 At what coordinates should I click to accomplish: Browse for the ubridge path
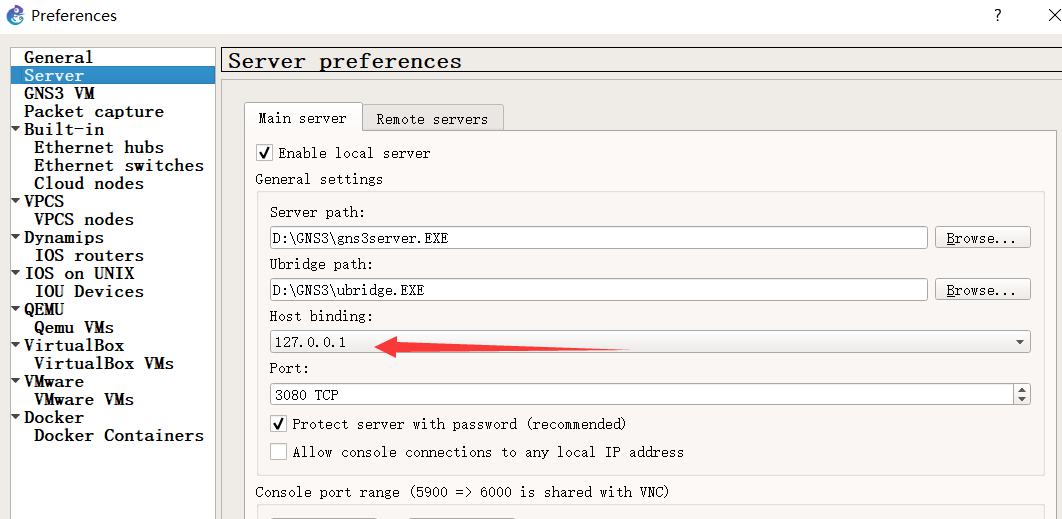[x=983, y=289]
